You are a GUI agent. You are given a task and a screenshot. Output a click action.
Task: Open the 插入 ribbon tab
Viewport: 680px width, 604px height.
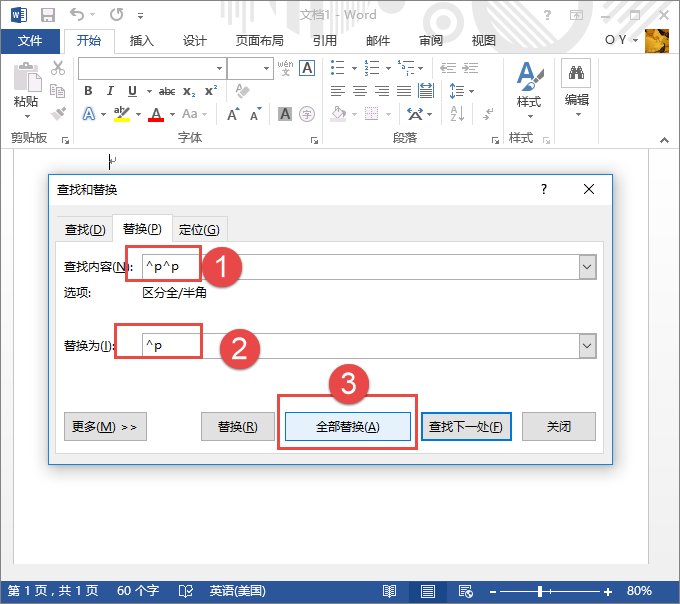tap(142, 41)
